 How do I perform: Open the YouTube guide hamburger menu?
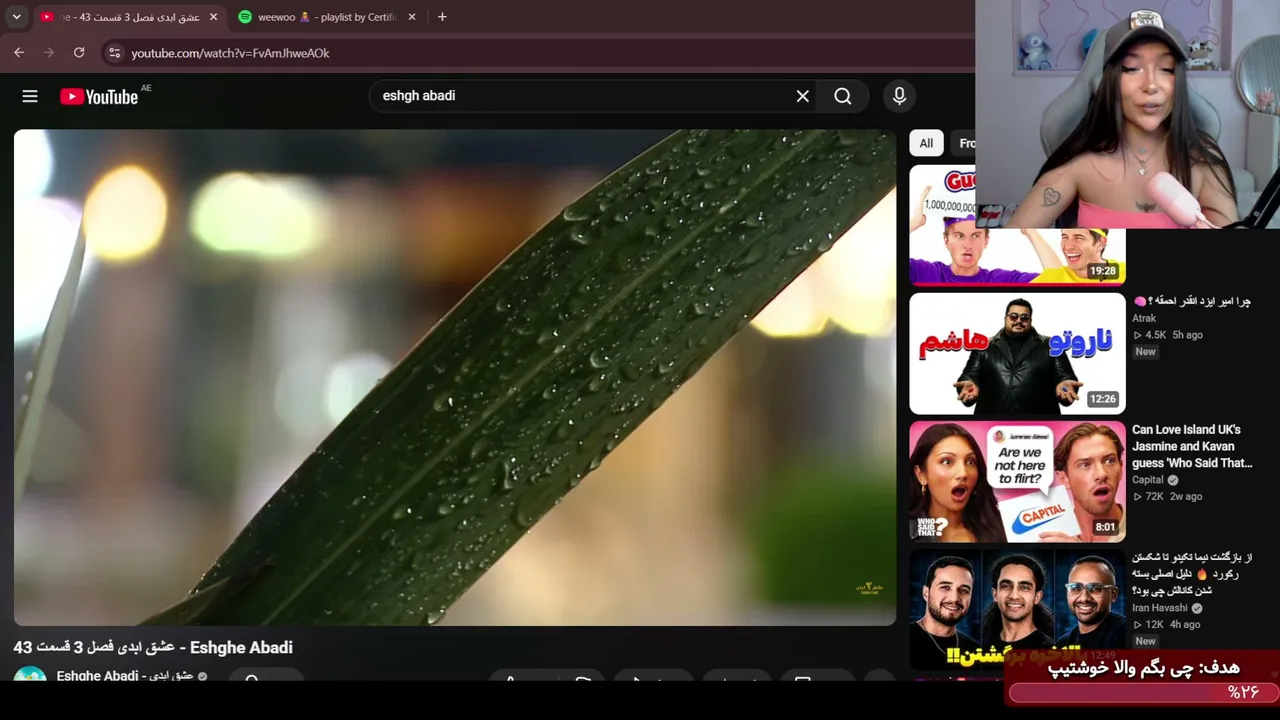30,96
